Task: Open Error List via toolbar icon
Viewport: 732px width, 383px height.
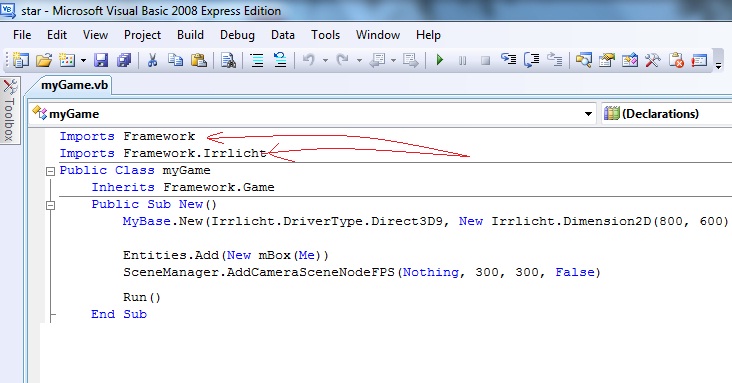Action: pos(676,60)
